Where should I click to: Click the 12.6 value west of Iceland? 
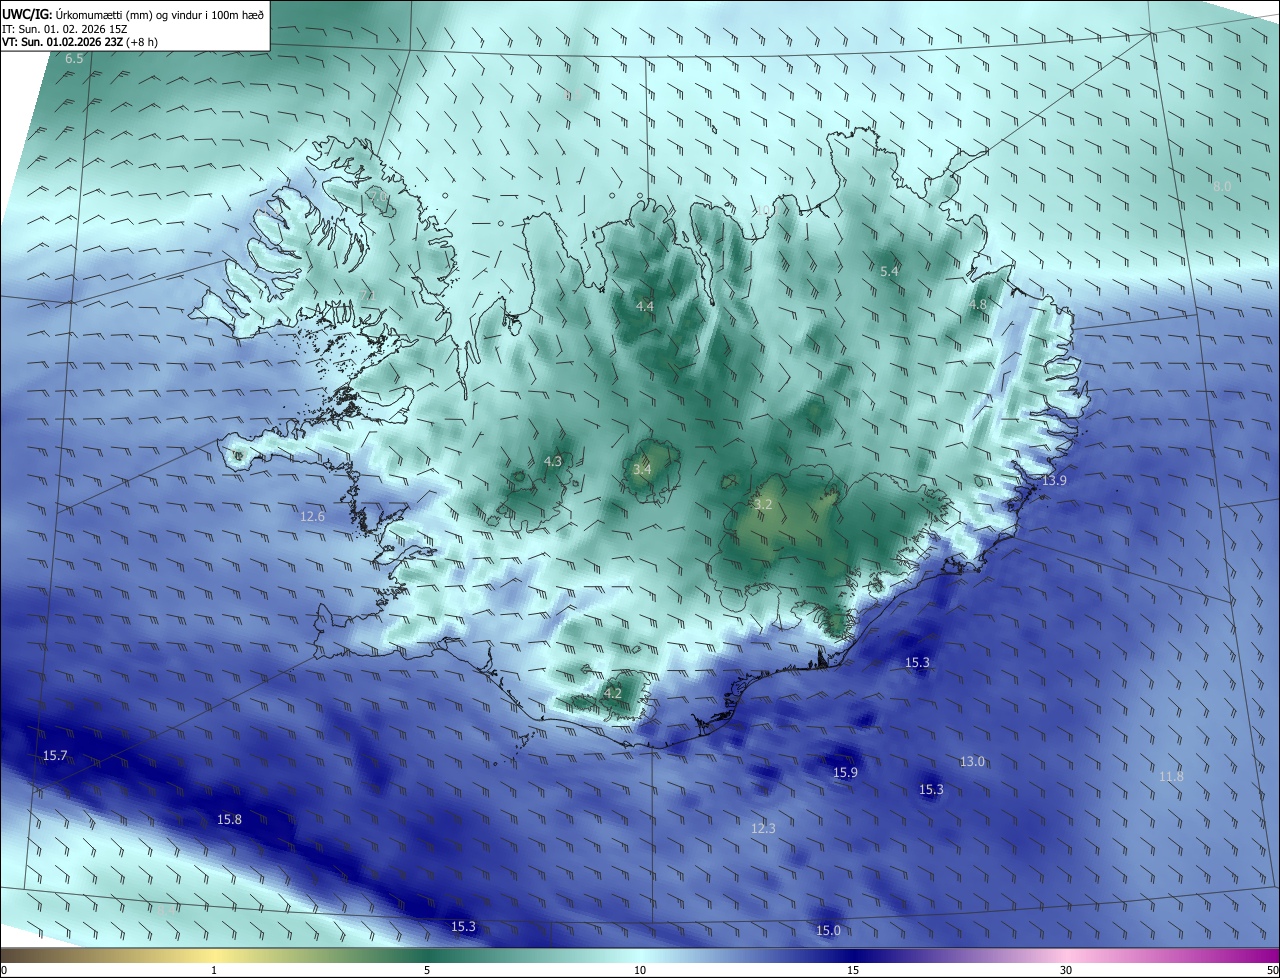pos(313,517)
